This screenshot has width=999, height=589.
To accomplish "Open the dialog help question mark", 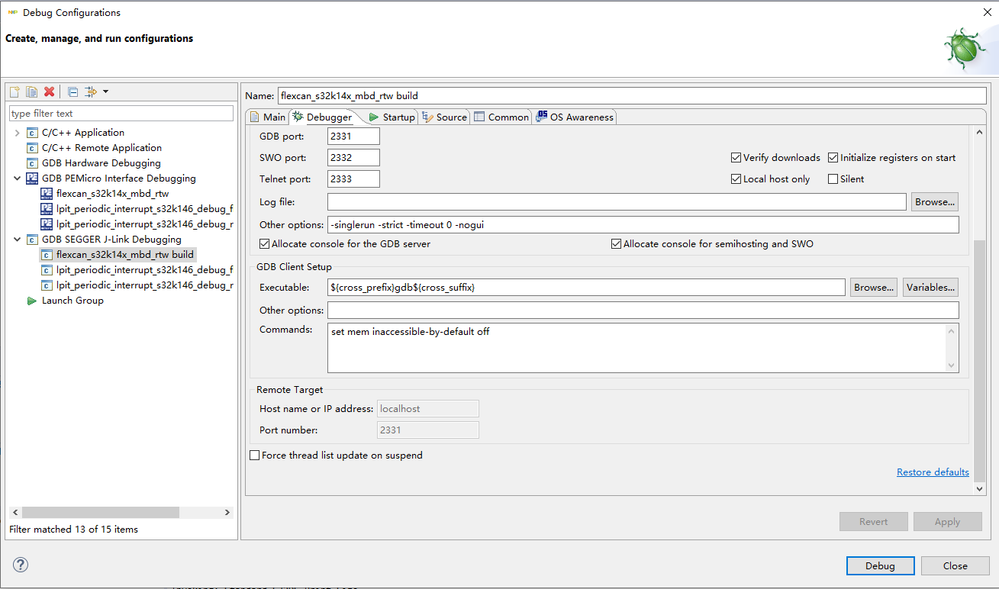I will click(x=20, y=565).
